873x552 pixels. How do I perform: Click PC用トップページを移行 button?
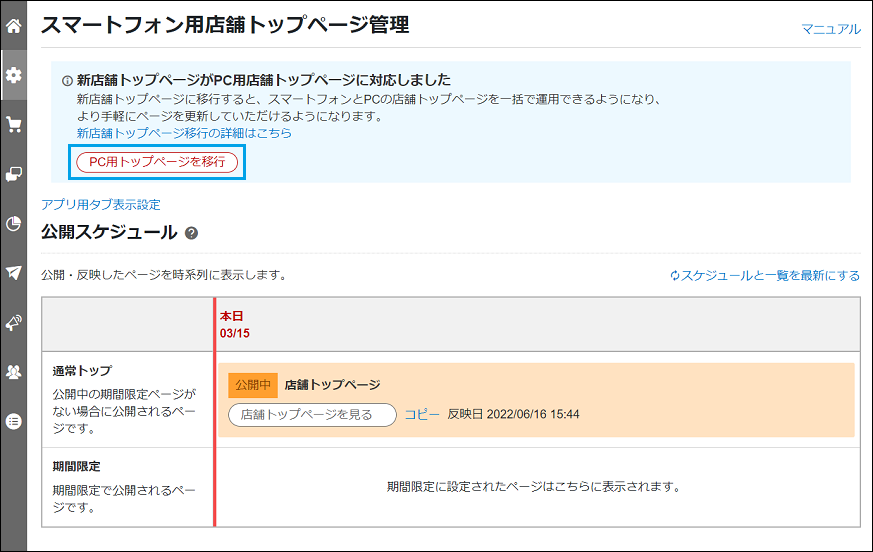click(157, 162)
